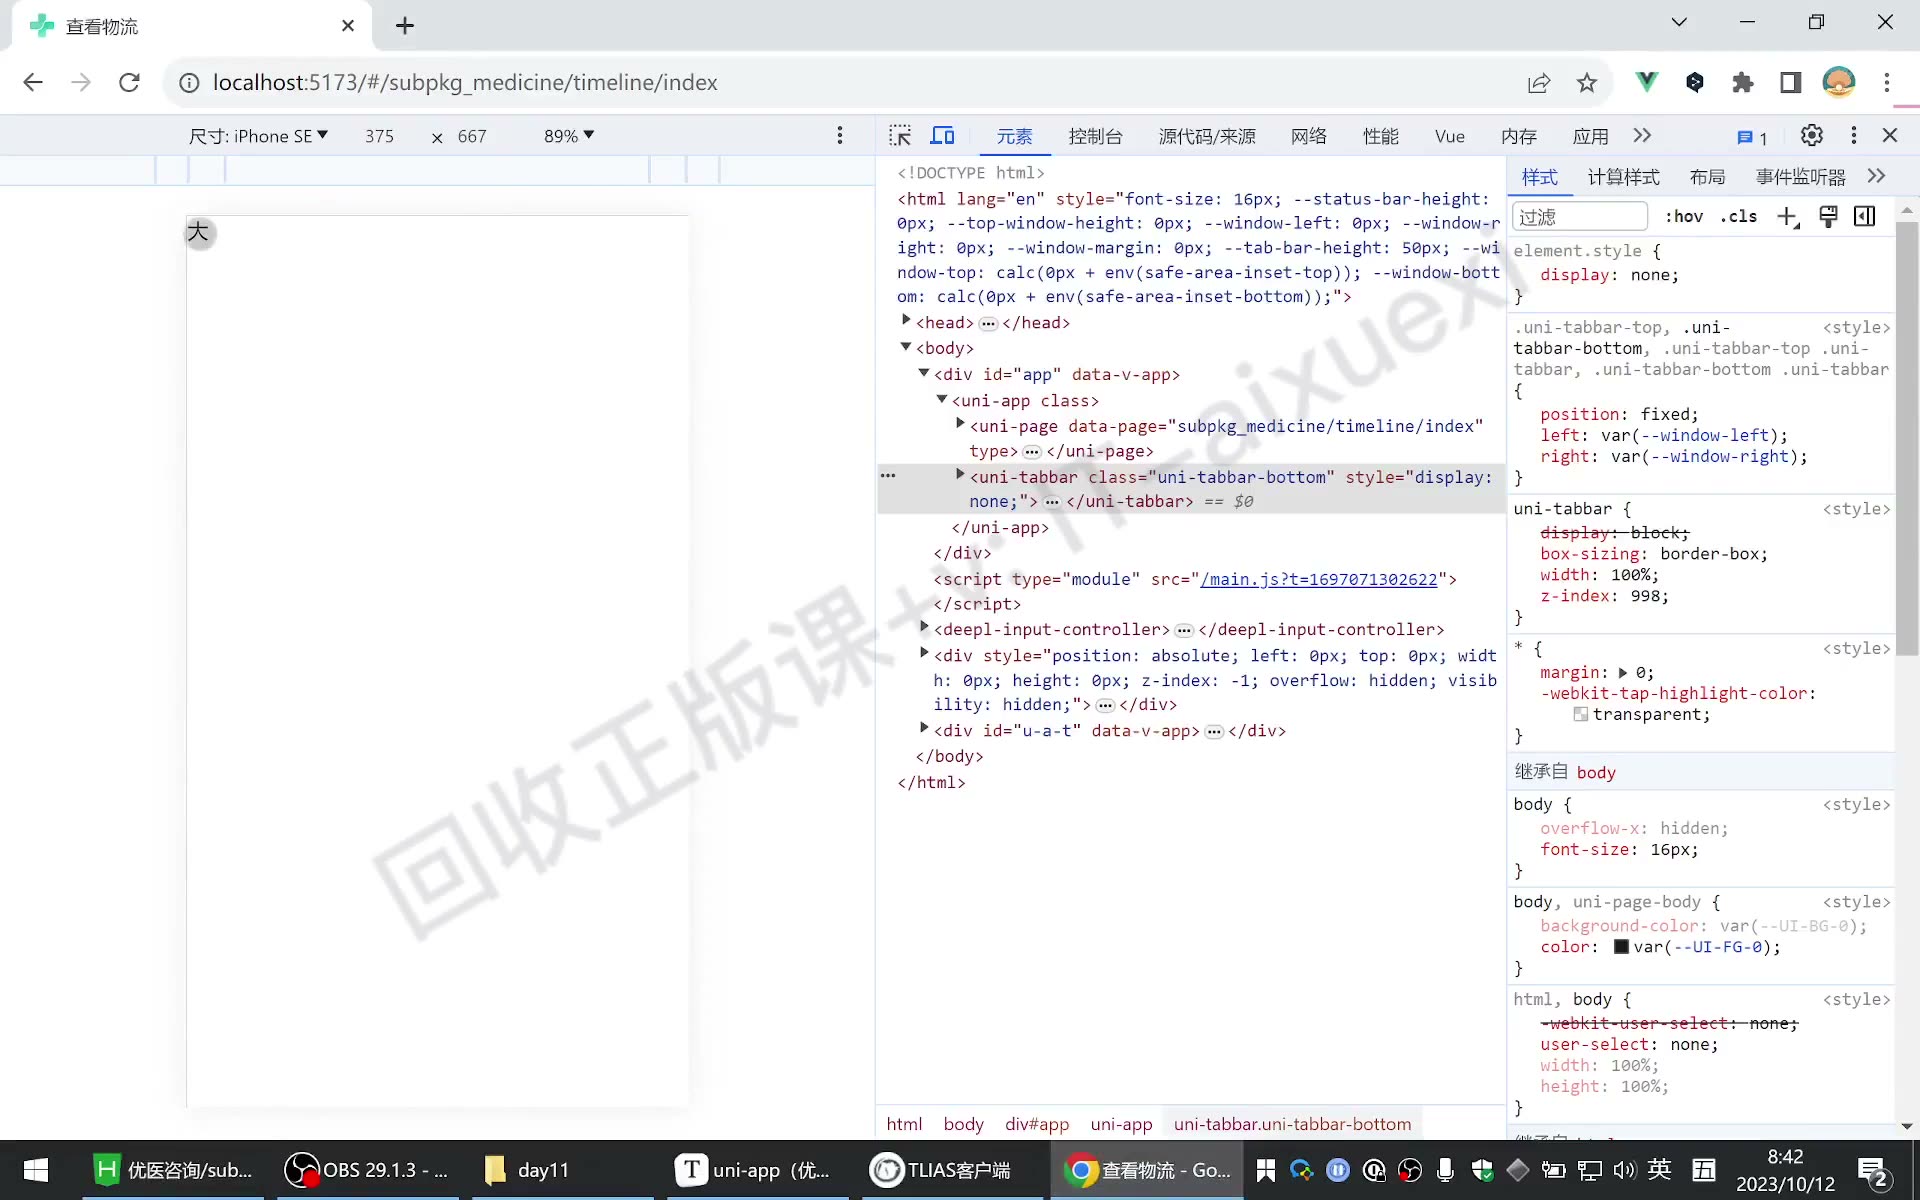This screenshot has height=1200, width=1920.
Task: Expand the uni-page element node
Action: (x=960, y=424)
